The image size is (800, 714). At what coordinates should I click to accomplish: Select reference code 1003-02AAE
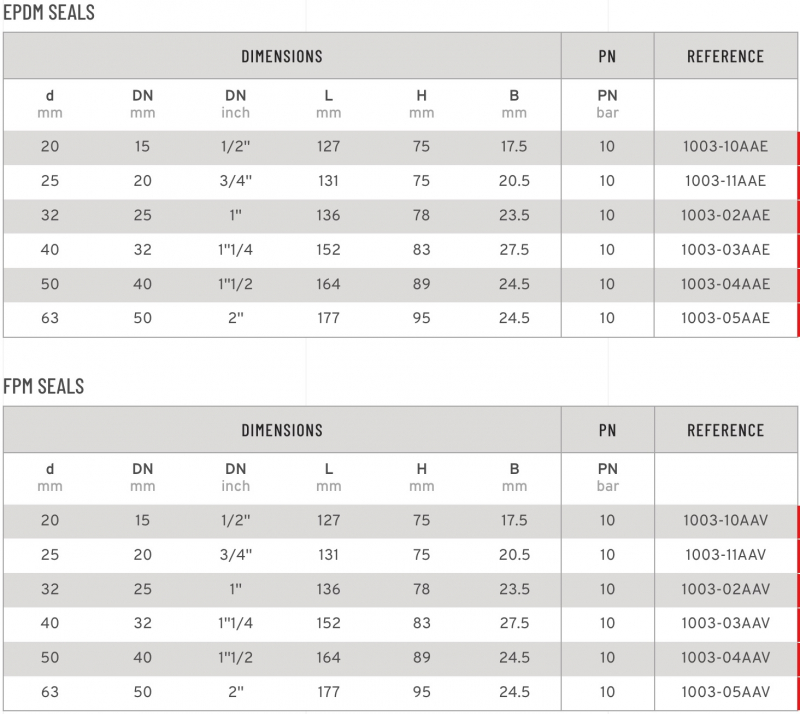[725, 215]
